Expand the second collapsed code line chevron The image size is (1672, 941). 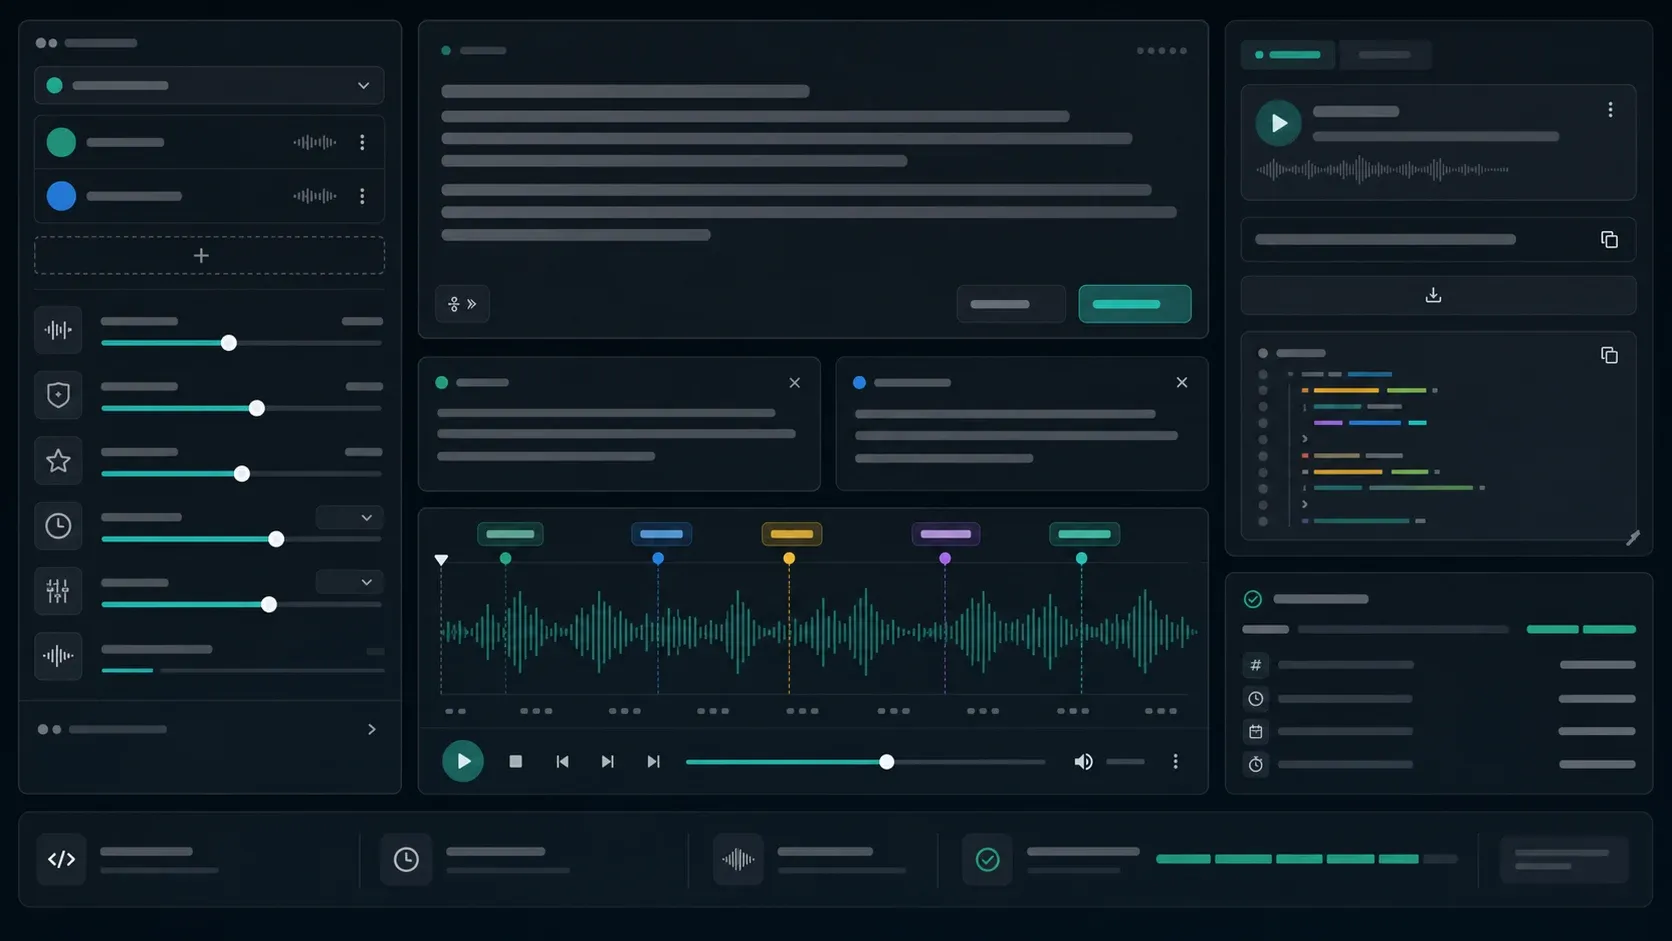point(1304,504)
